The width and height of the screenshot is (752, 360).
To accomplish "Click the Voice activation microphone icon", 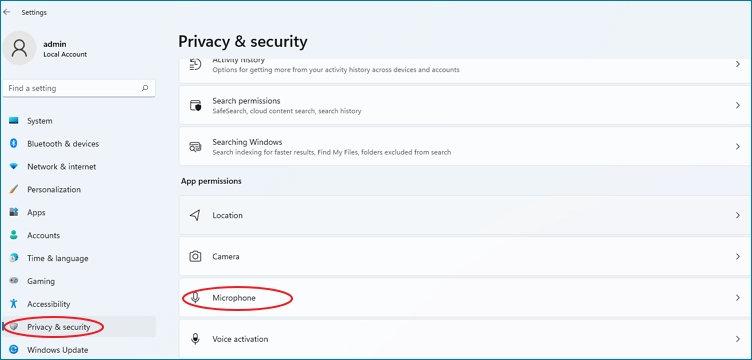I will pos(195,339).
